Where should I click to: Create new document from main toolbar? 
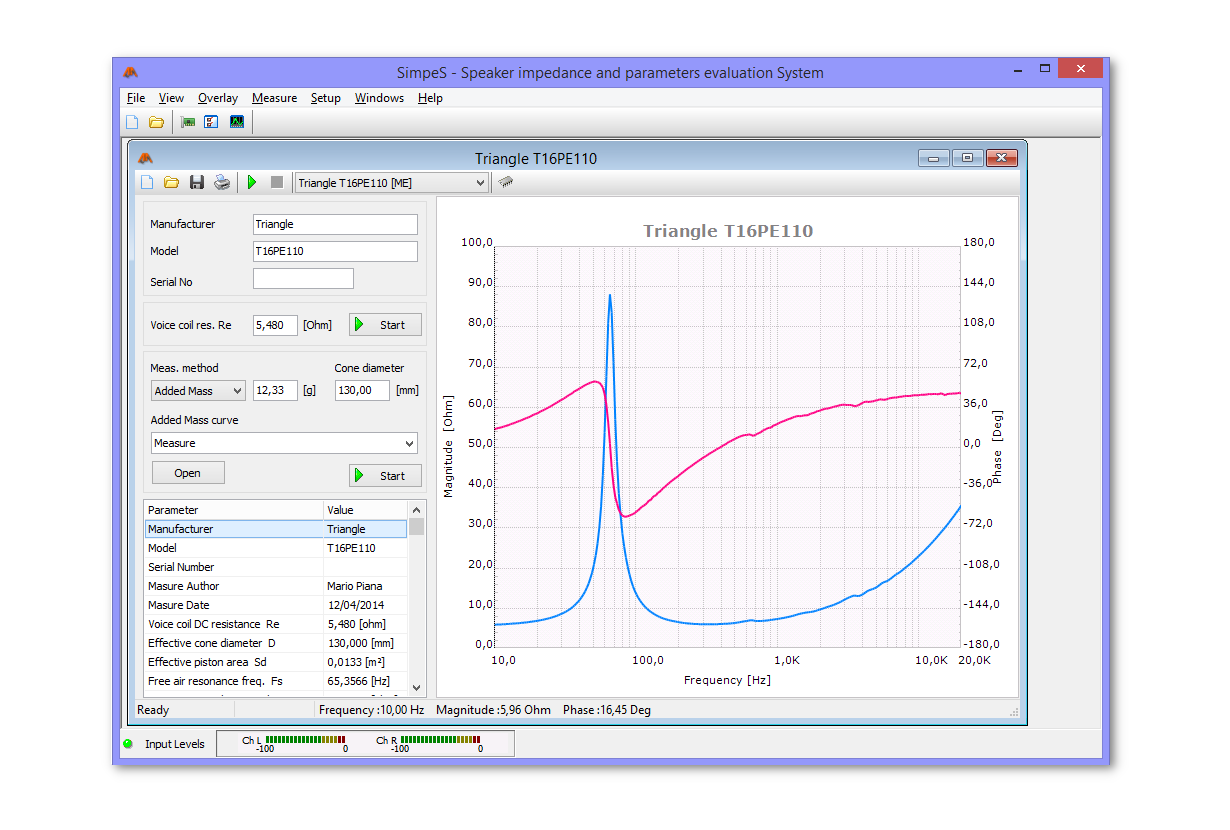pos(132,122)
